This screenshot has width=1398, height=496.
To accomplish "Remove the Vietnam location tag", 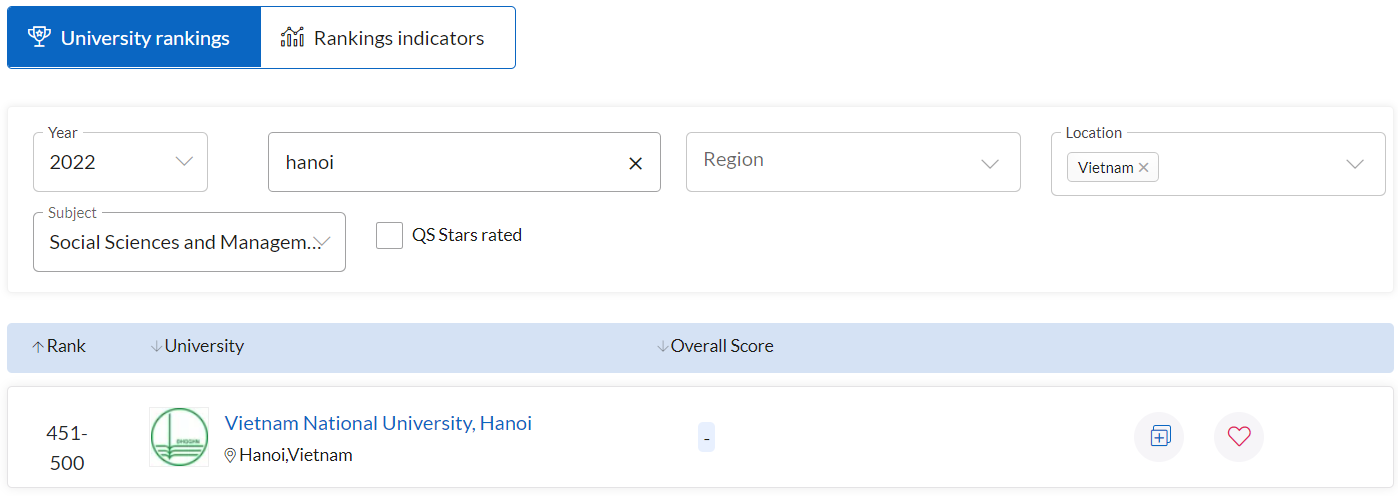I will tap(1143, 168).
